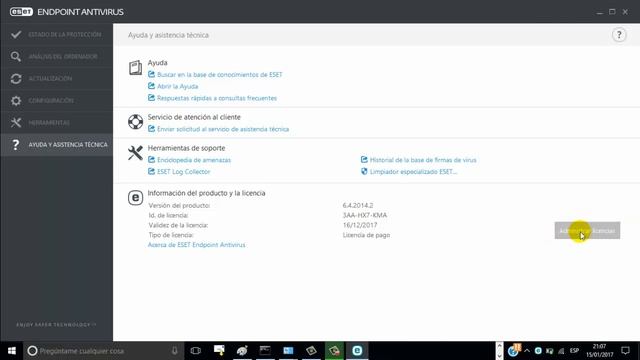
Task: Click license ID value 3AA-HX7-KMA
Action: [365, 215]
